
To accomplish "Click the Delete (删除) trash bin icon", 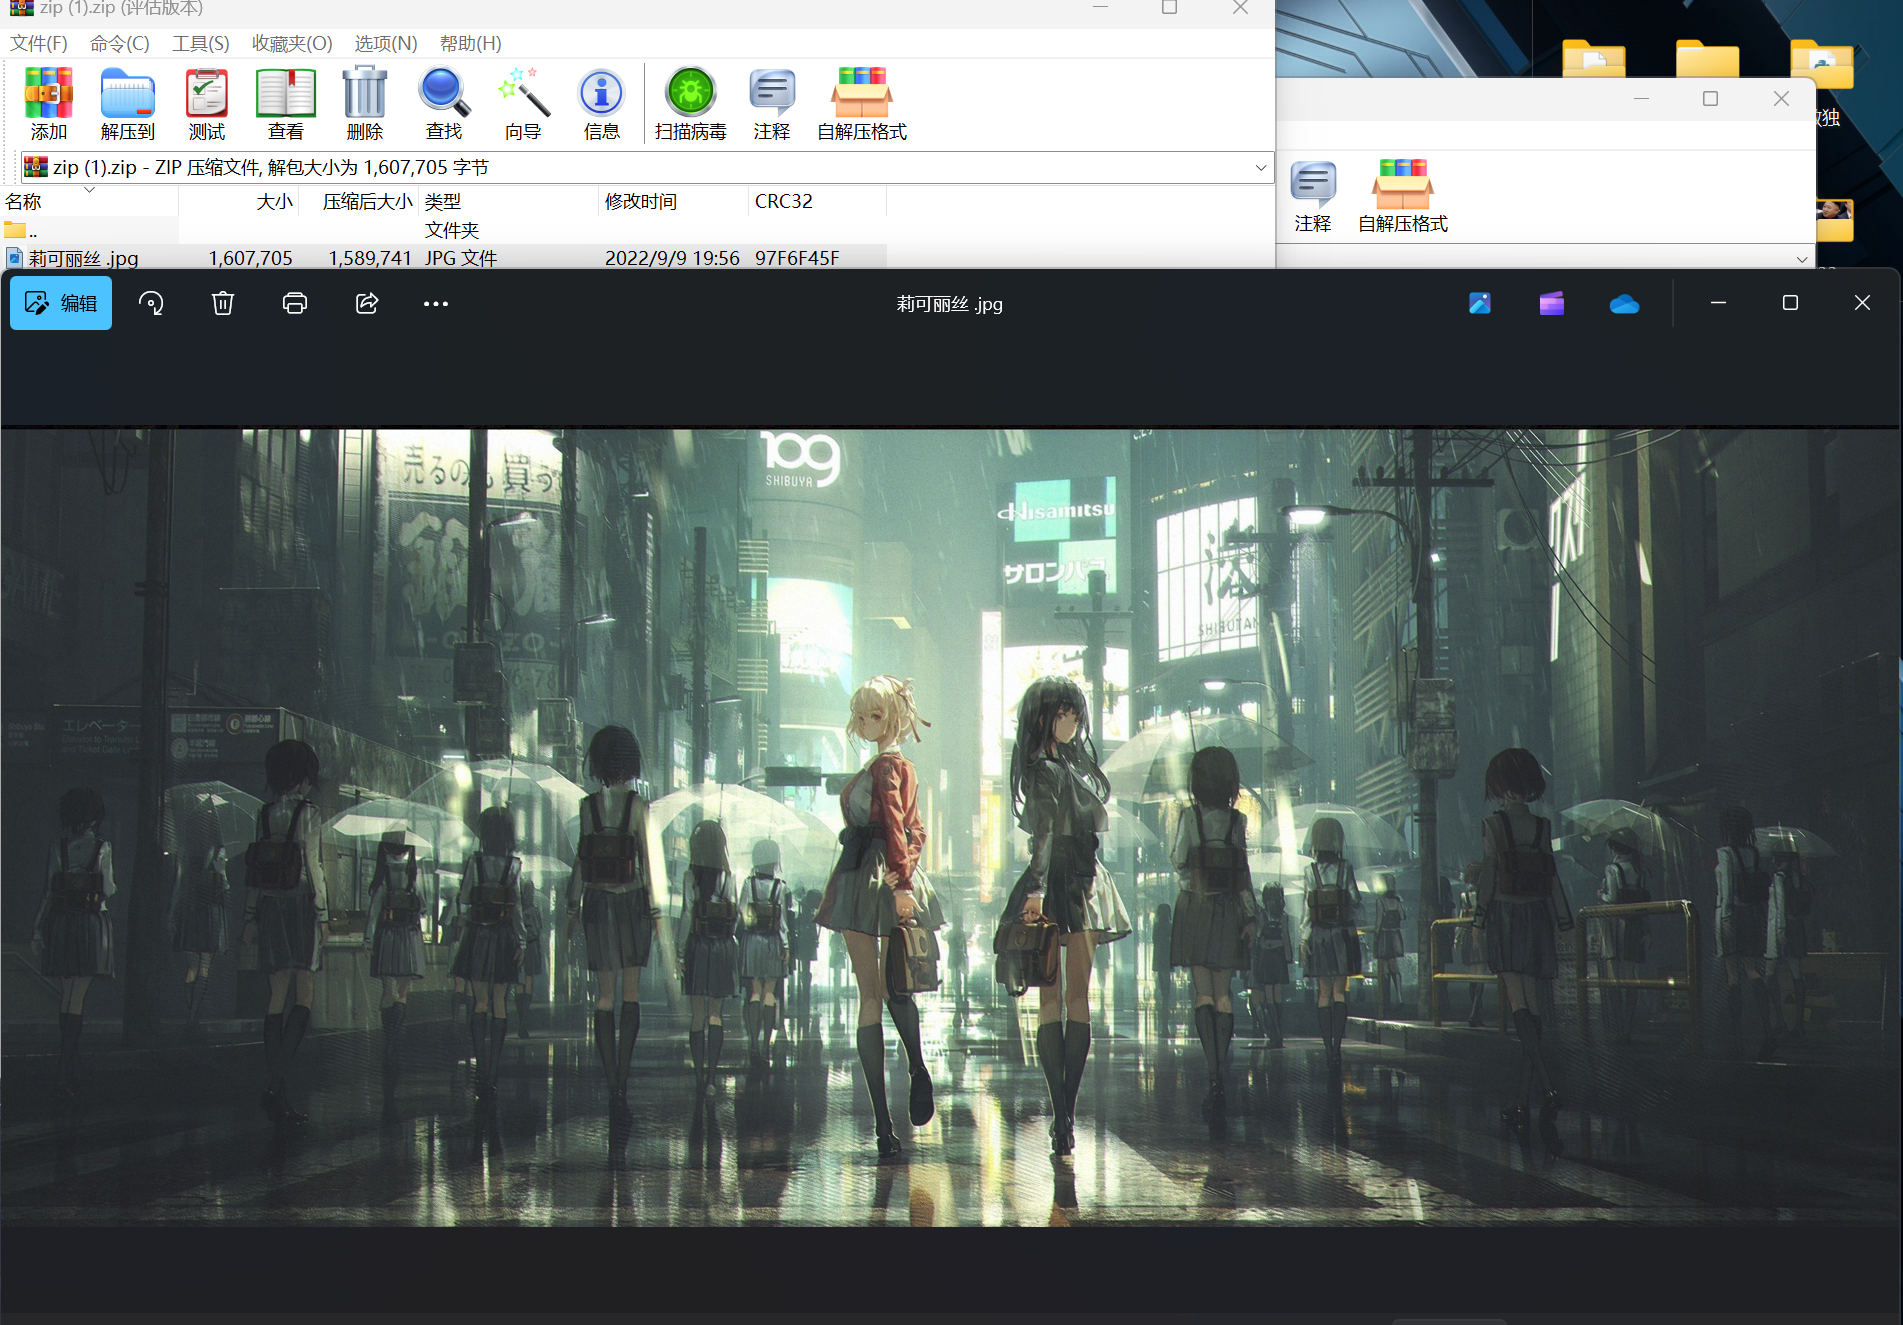I will pyautogui.click(x=365, y=103).
